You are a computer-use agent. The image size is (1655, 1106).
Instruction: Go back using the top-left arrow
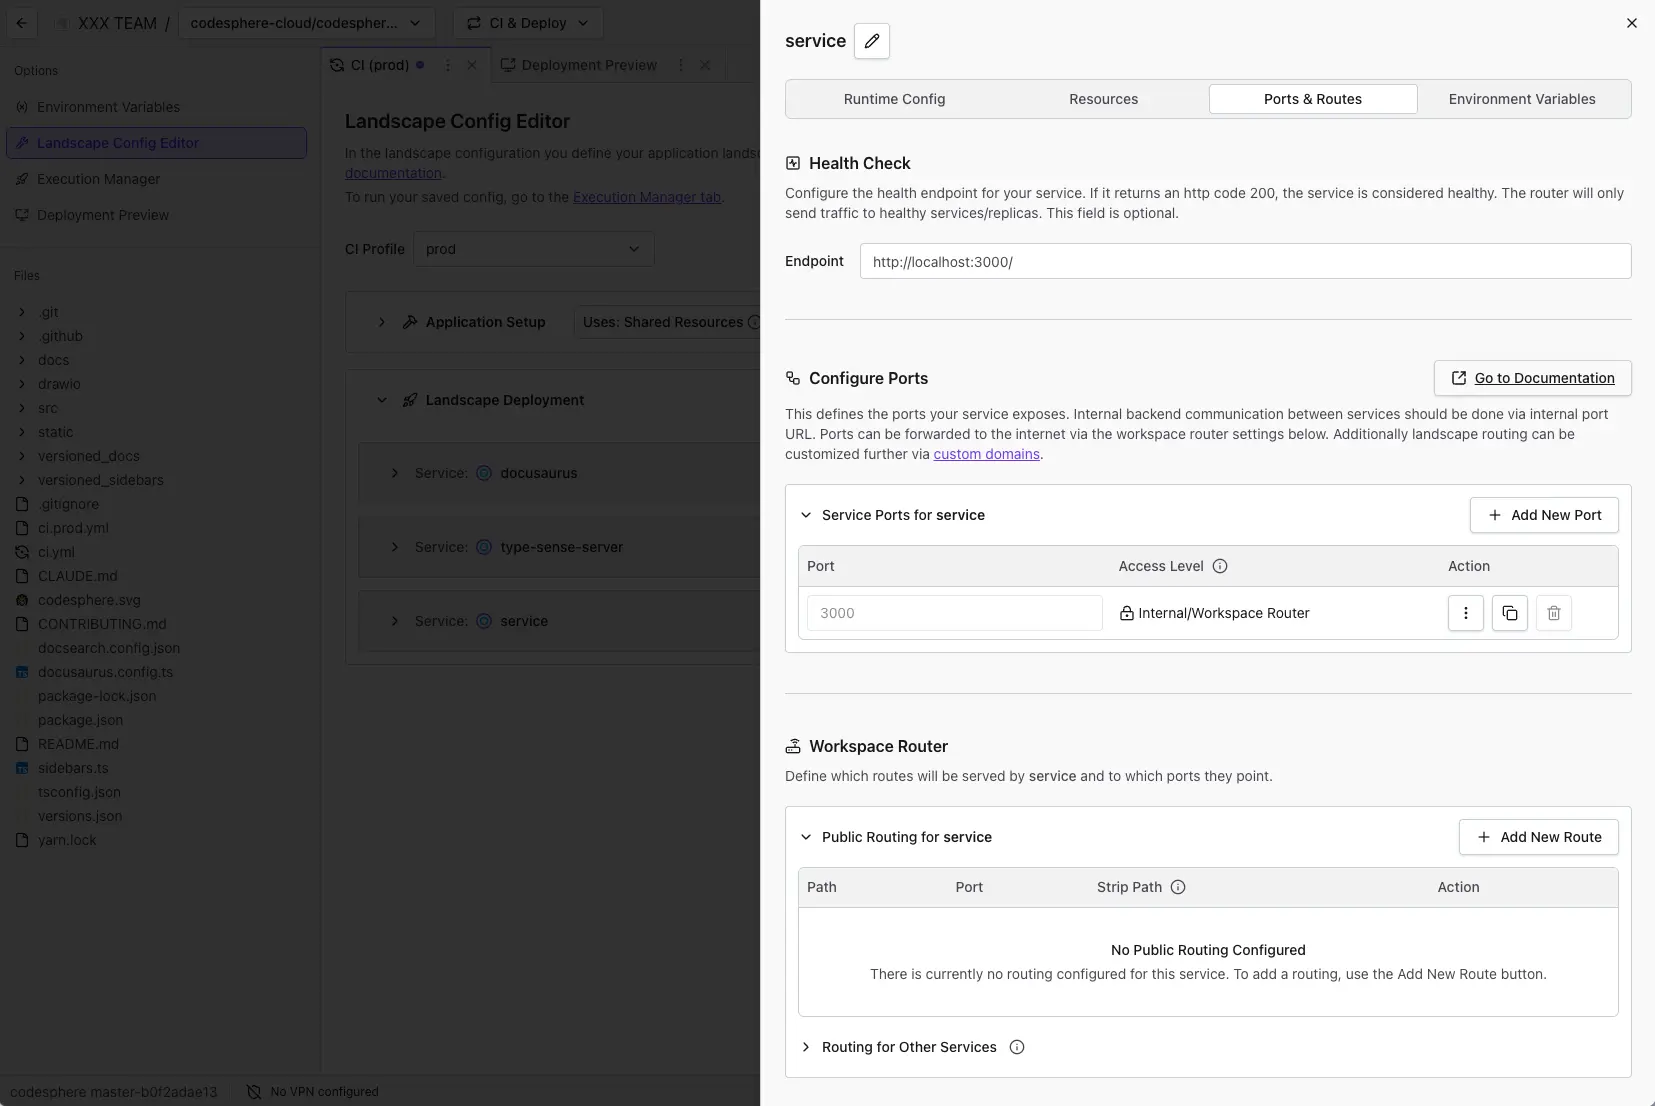[22, 23]
